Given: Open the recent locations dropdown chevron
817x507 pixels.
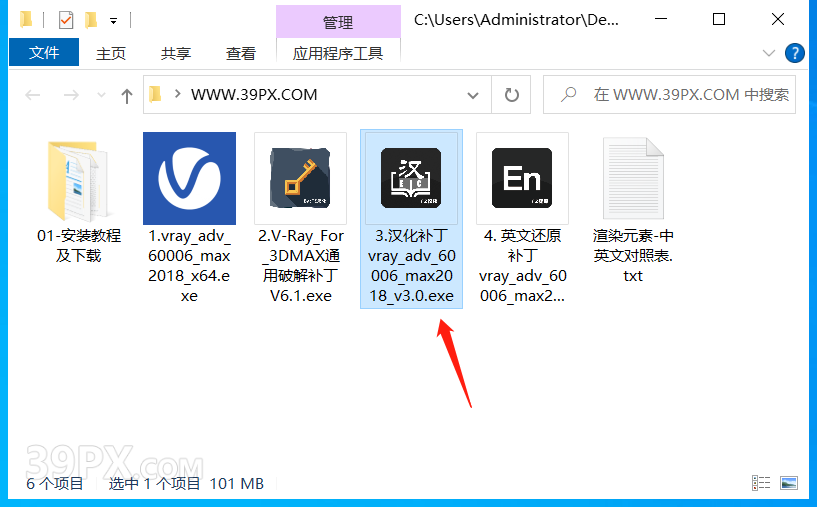Looking at the screenshot, I should coord(101,95).
